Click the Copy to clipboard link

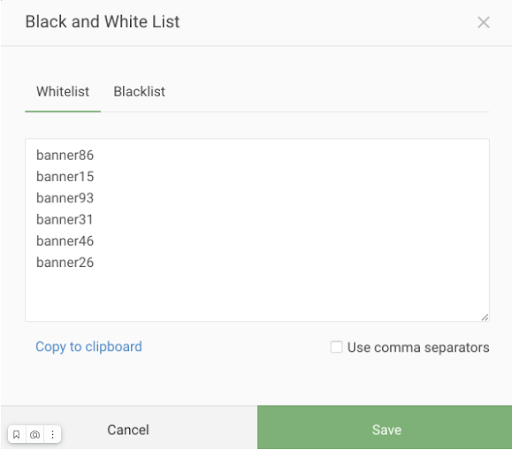point(89,347)
